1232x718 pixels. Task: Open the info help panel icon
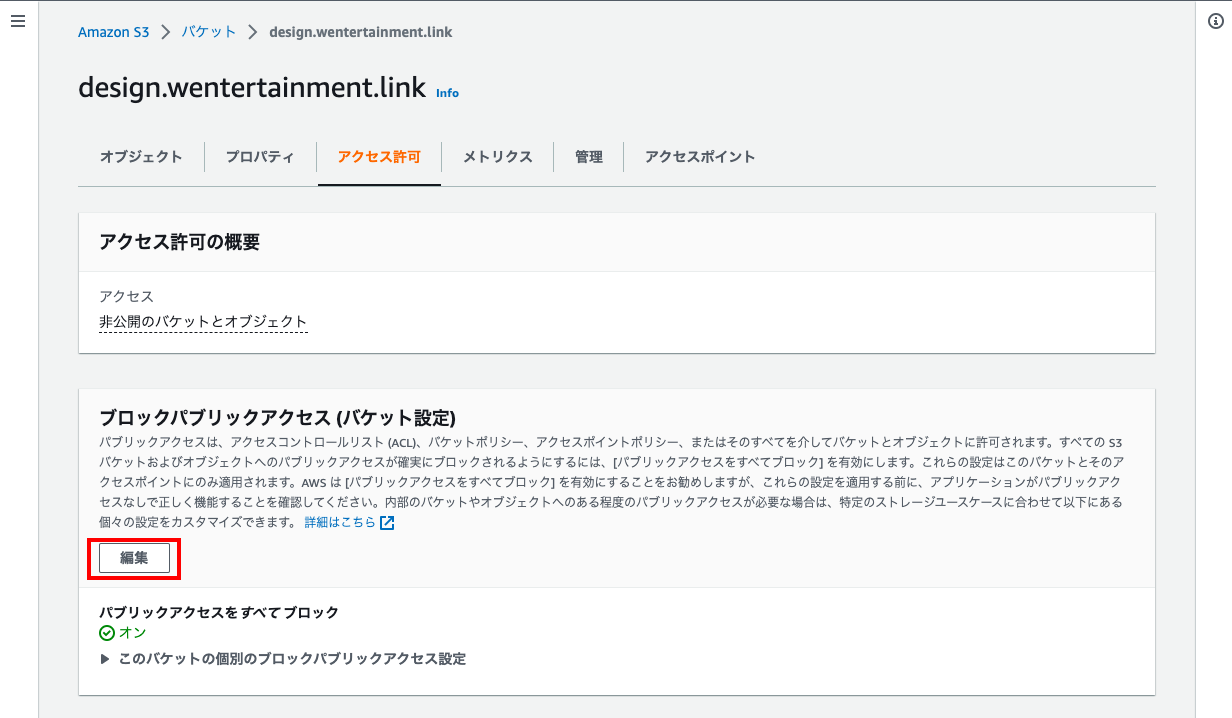(1216, 22)
